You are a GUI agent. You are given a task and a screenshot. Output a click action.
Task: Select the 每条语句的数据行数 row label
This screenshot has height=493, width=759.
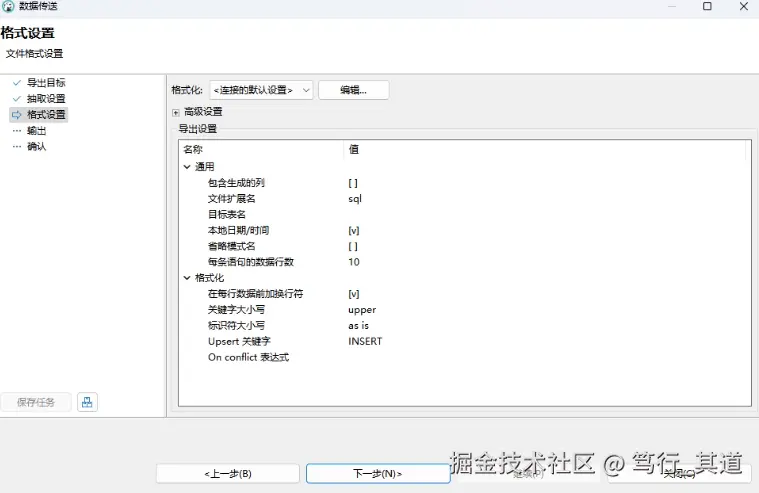[251, 262]
